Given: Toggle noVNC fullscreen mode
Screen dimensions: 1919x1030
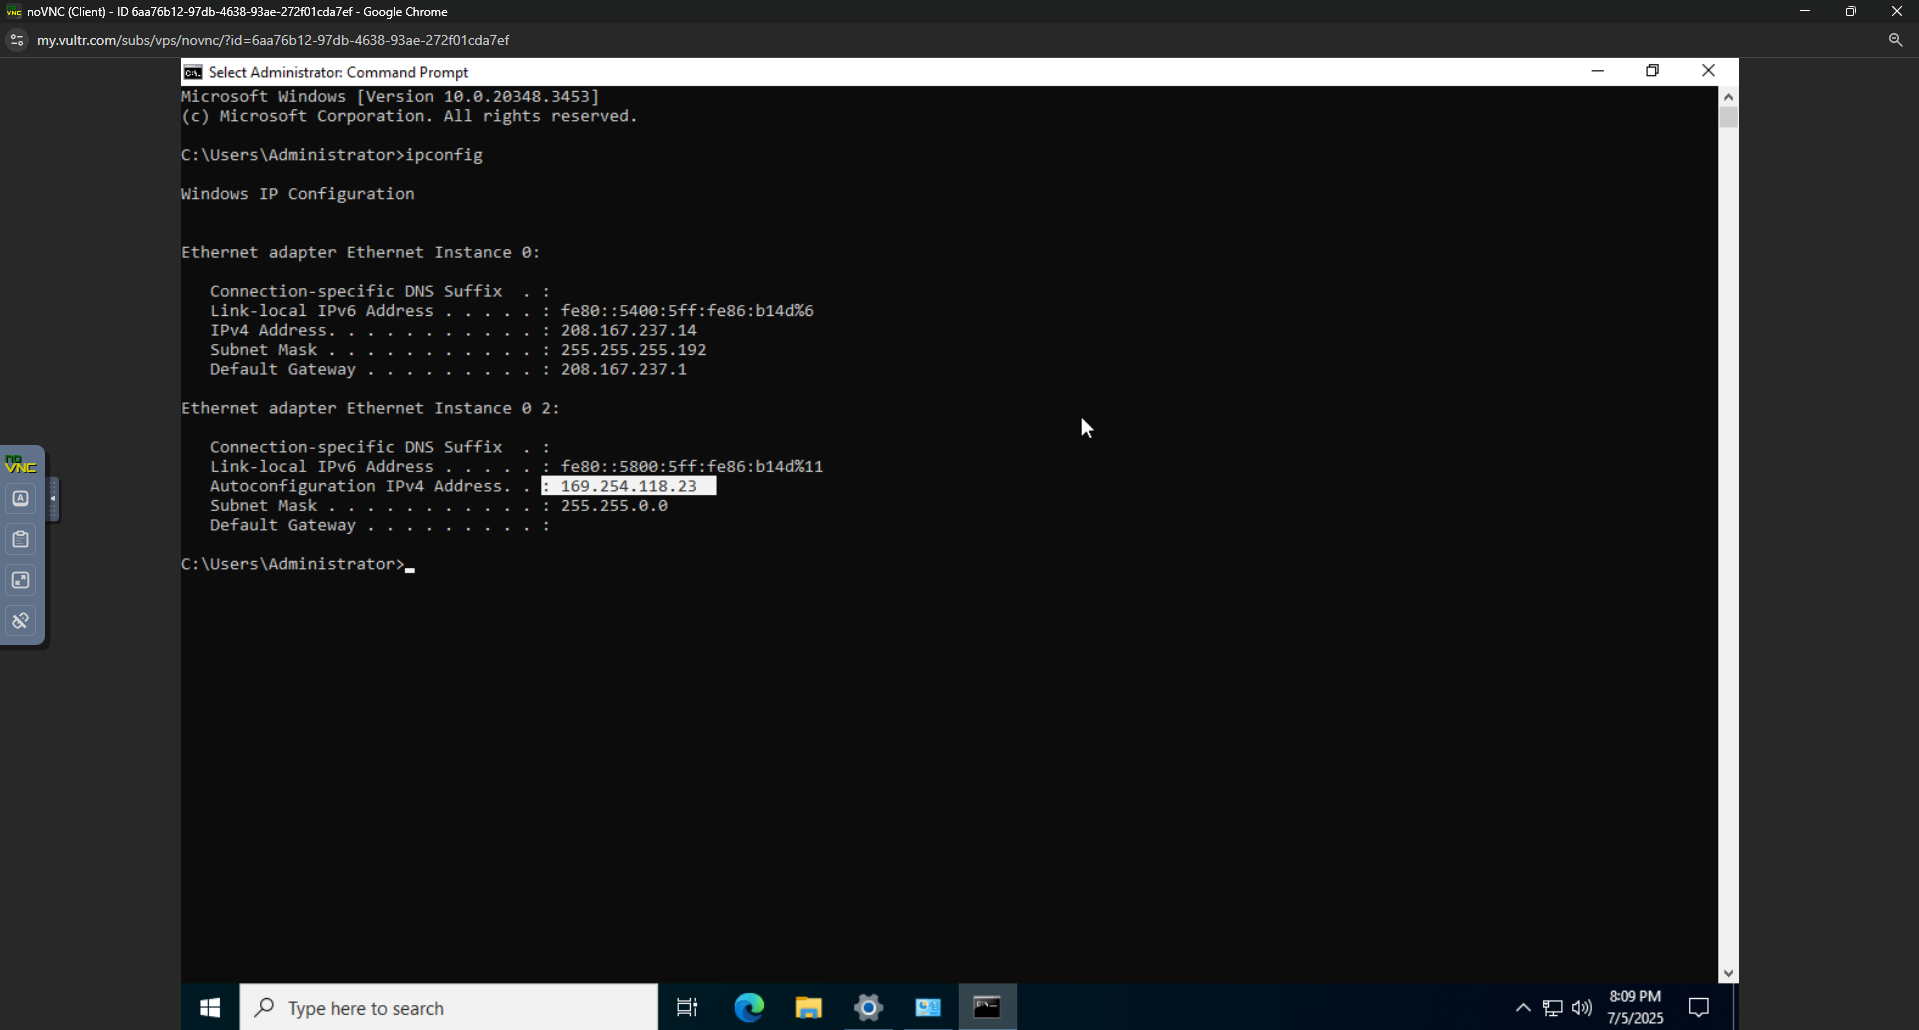Looking at the screenshot, I should [x=20, y=581].
